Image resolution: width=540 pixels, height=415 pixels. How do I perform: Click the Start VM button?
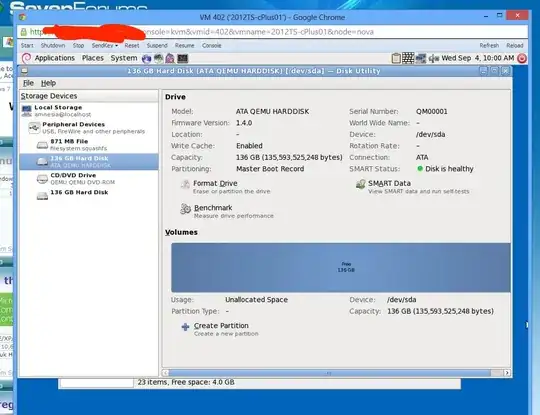click(x=27, y=45)
